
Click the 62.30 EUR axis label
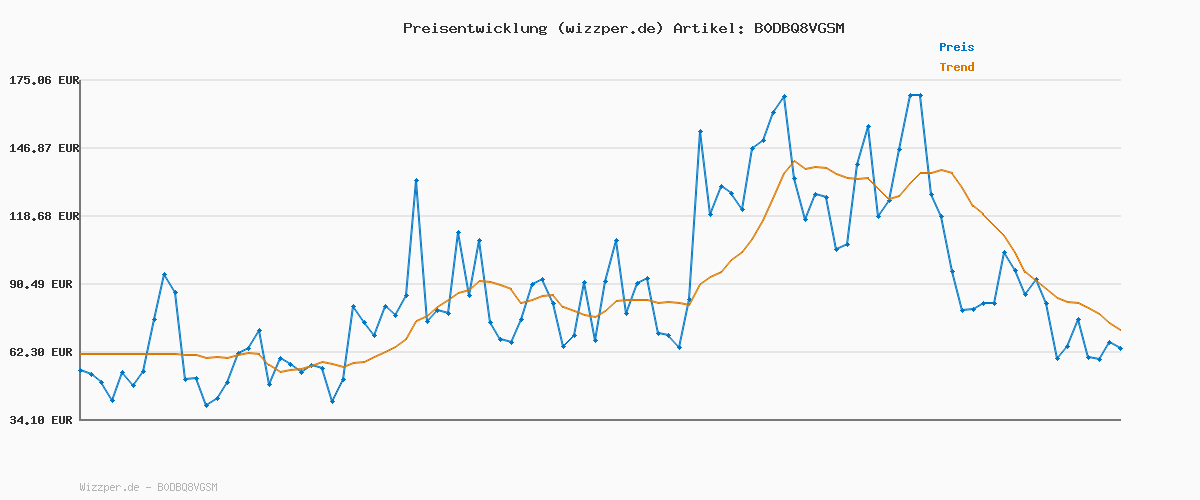[x=45, y=352]
